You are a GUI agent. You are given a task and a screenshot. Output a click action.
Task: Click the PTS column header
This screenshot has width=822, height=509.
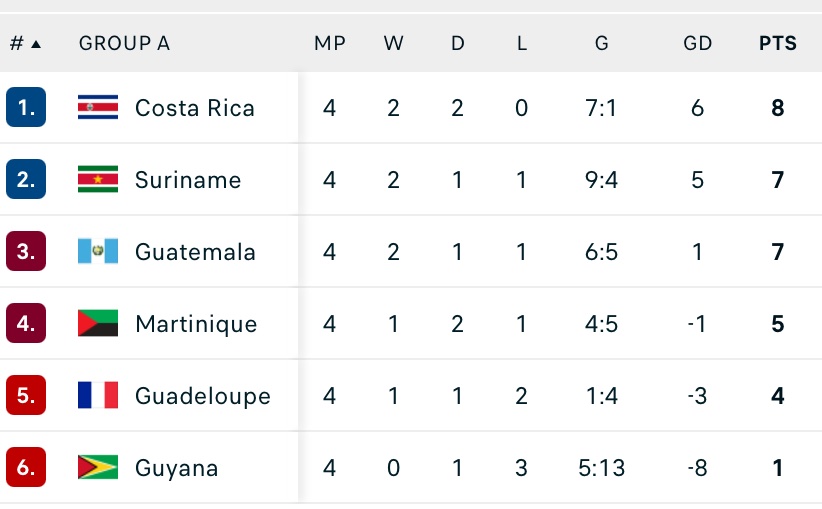click(x=778, y=44)
